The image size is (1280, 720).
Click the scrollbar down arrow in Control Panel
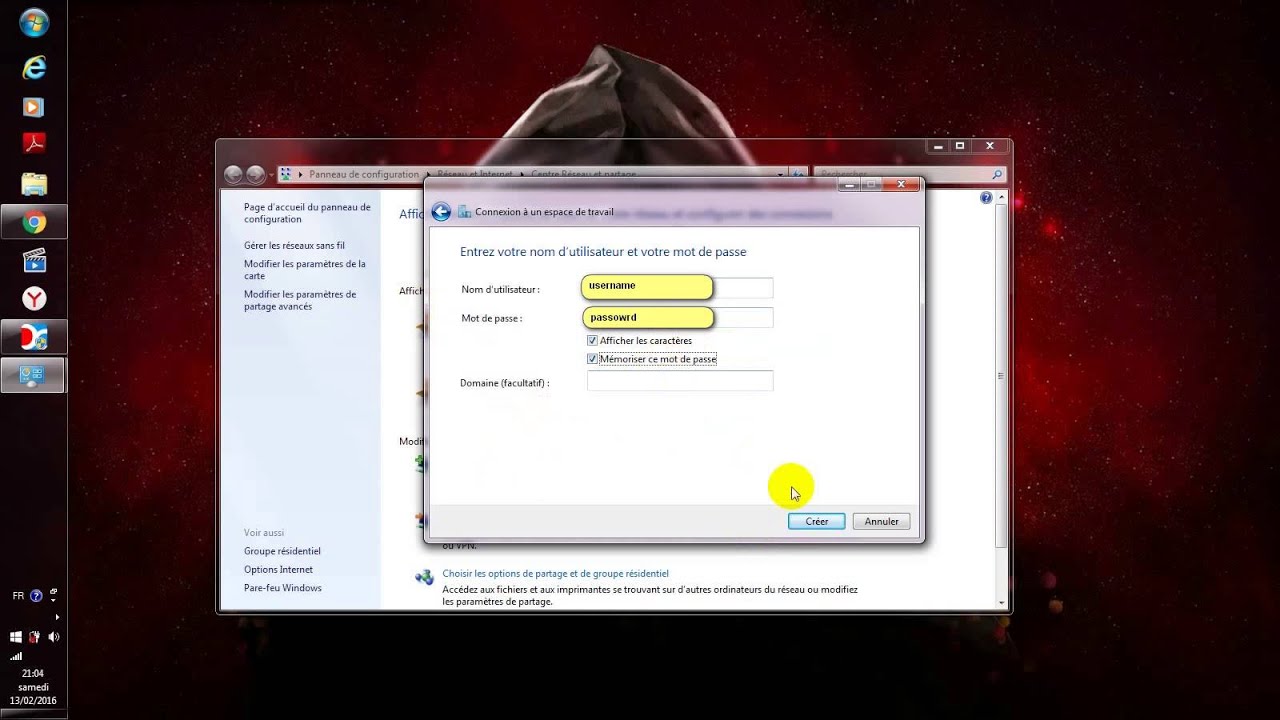point(1001,603)
